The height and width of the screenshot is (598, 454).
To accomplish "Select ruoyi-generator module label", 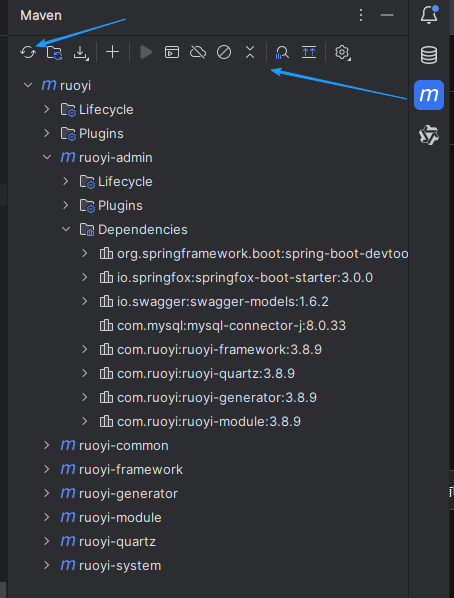I will tap(128, 494).
